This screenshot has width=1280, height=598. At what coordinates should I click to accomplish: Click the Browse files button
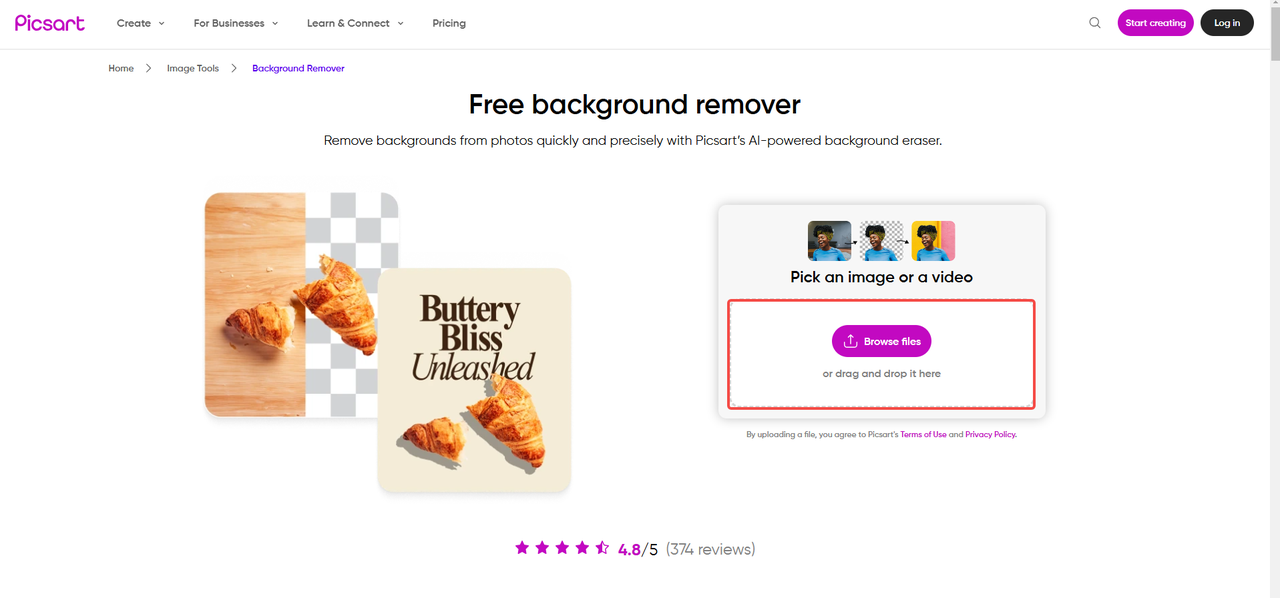click(882, 341)
